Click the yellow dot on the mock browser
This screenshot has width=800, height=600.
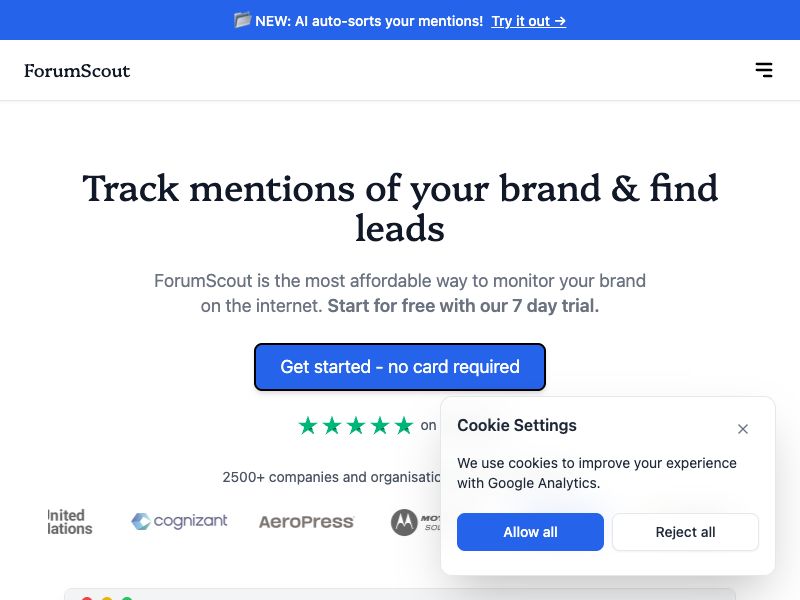[106, 599]
